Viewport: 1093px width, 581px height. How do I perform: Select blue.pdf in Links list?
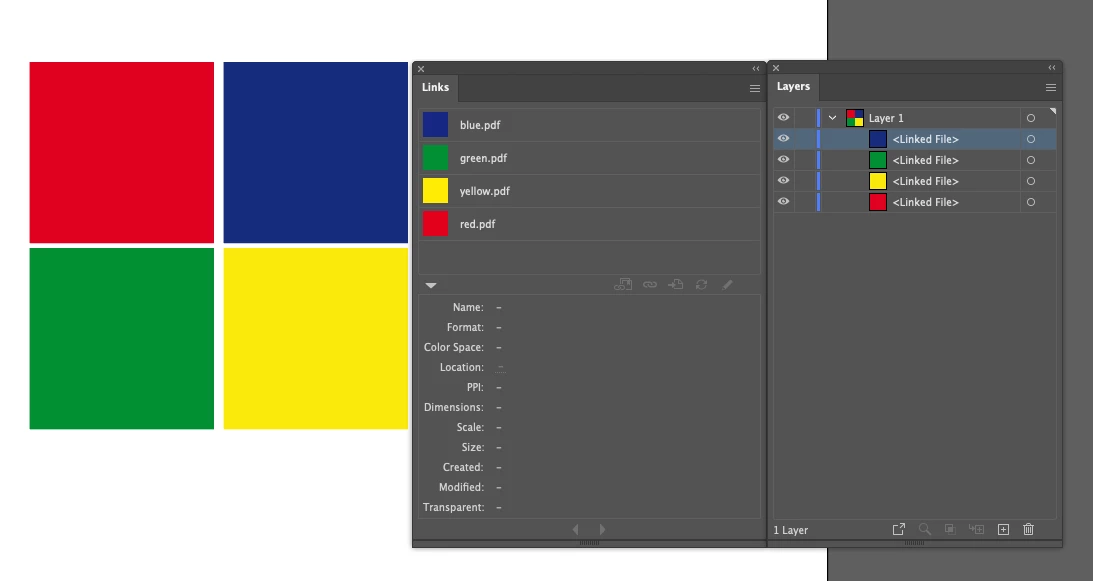point(589,125)
